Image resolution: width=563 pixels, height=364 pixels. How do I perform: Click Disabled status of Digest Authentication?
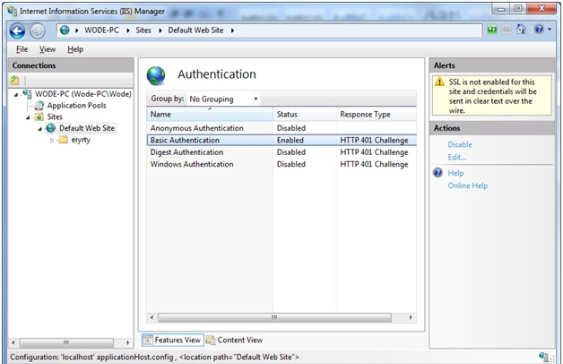point(291,152)
